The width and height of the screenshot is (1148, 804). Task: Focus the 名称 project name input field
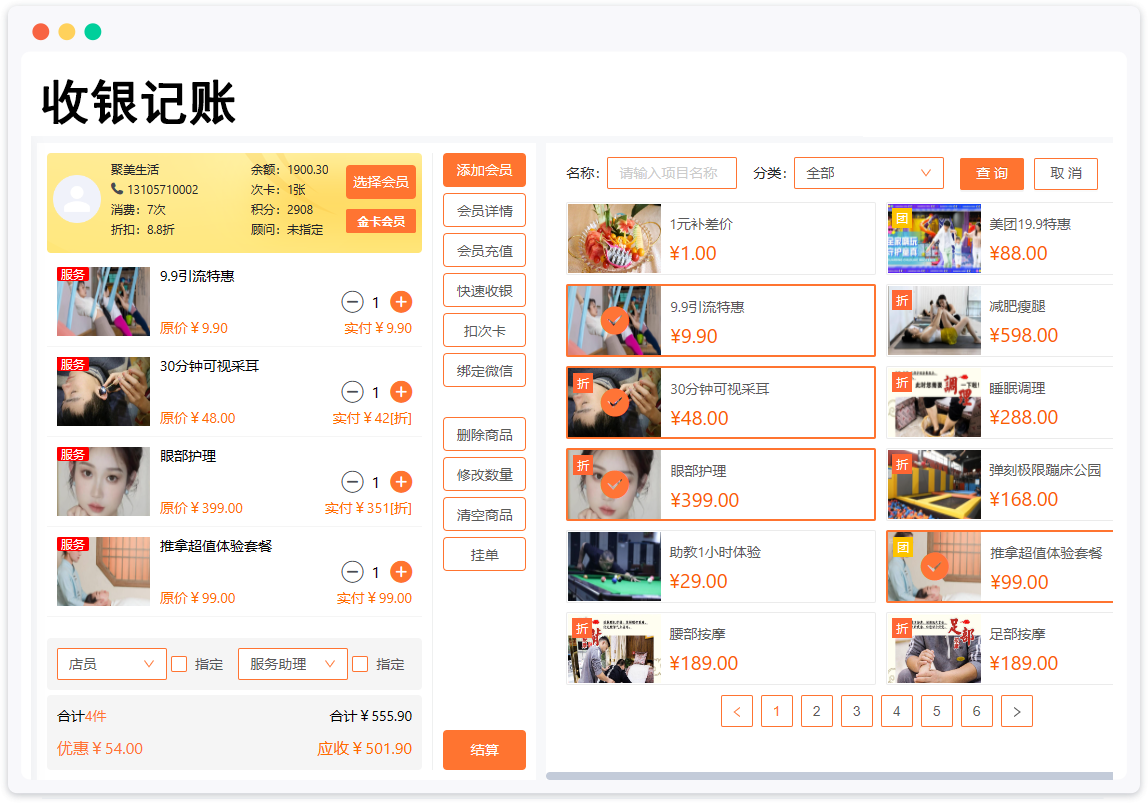(x=671, y=173)
